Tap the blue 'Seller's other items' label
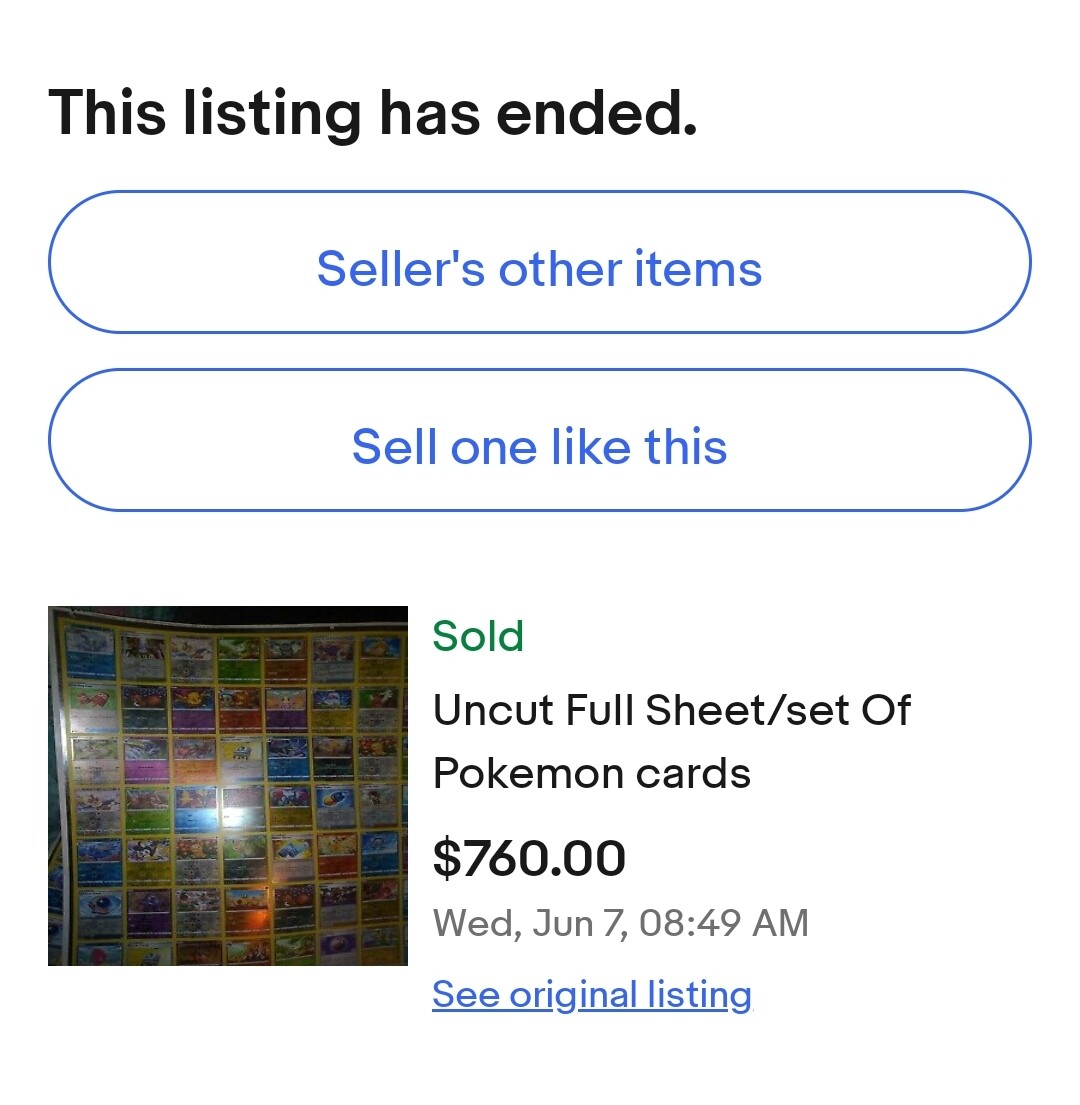 [x=540, y=268]
